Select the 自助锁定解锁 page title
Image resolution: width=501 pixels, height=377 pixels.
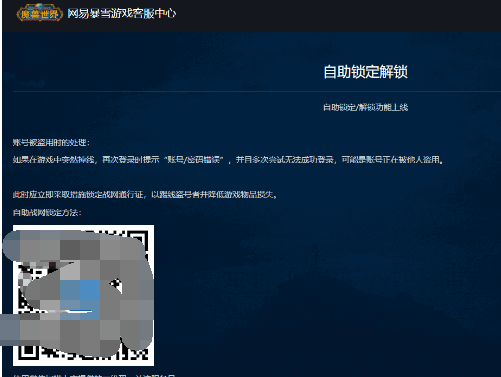pos(365,72)
